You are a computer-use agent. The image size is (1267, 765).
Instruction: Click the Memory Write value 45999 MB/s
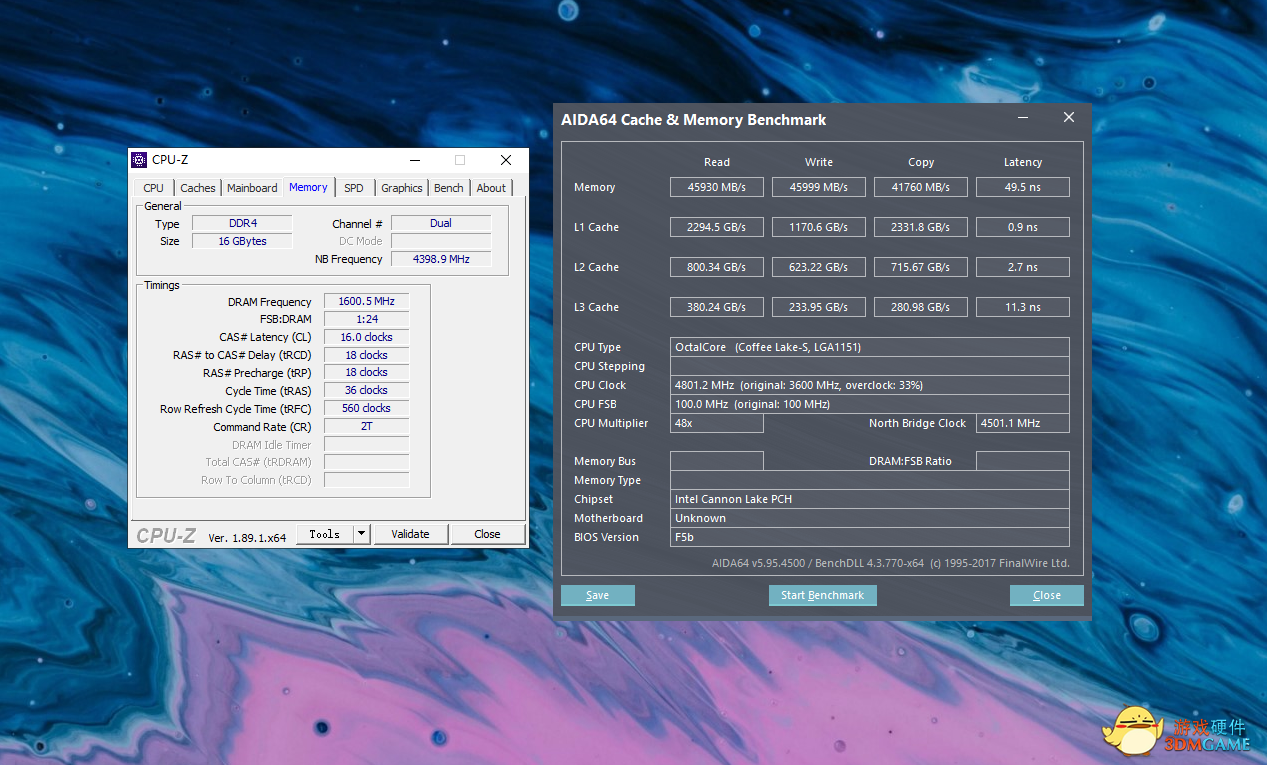click(x=819, y=187)
